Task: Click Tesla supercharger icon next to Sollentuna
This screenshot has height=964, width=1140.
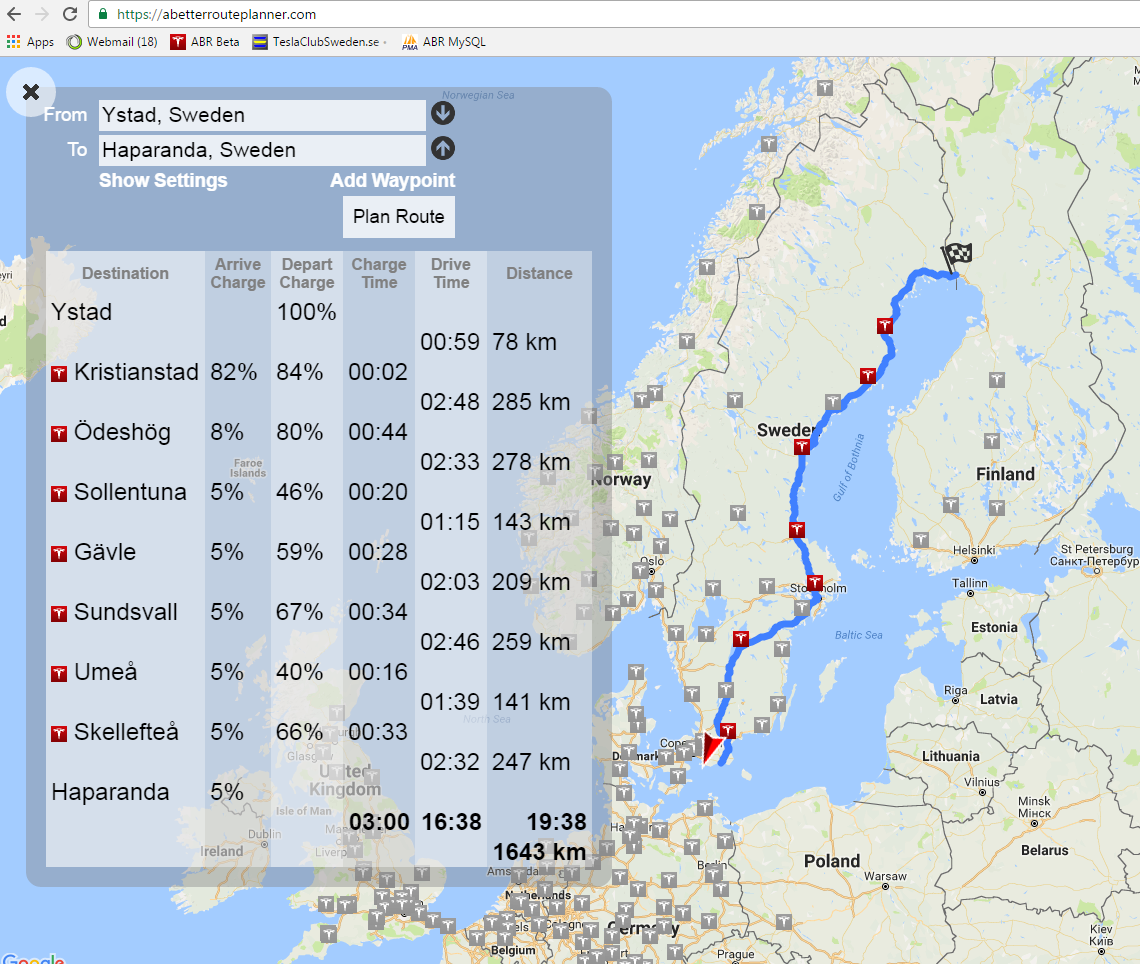Action: pyautogui.click(x=59, y=494)
